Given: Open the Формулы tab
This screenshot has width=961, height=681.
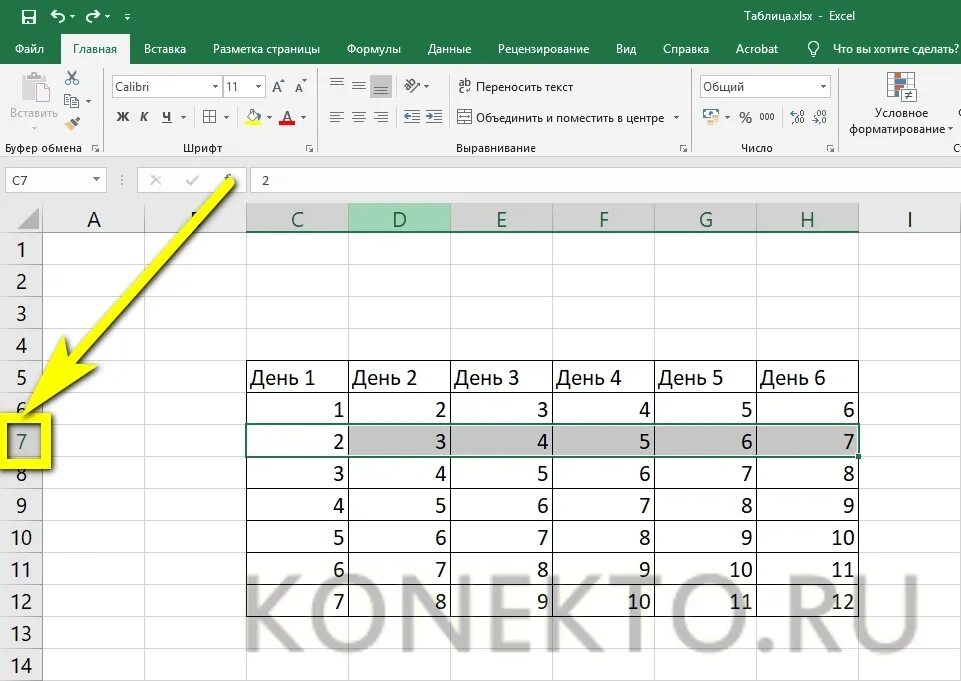Looking at the screenshot, I should click(373, 49).
